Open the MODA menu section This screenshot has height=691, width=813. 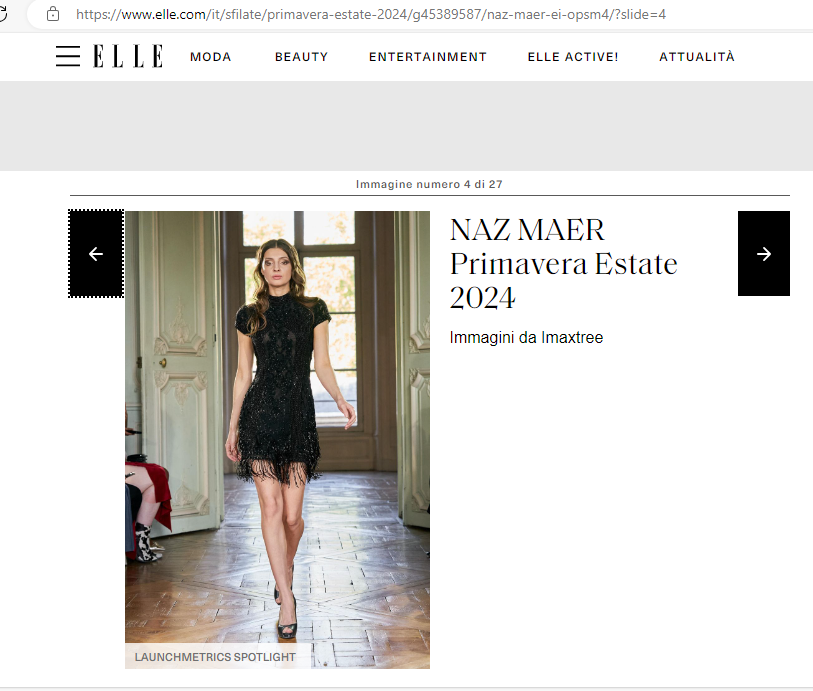coord(211,57)
